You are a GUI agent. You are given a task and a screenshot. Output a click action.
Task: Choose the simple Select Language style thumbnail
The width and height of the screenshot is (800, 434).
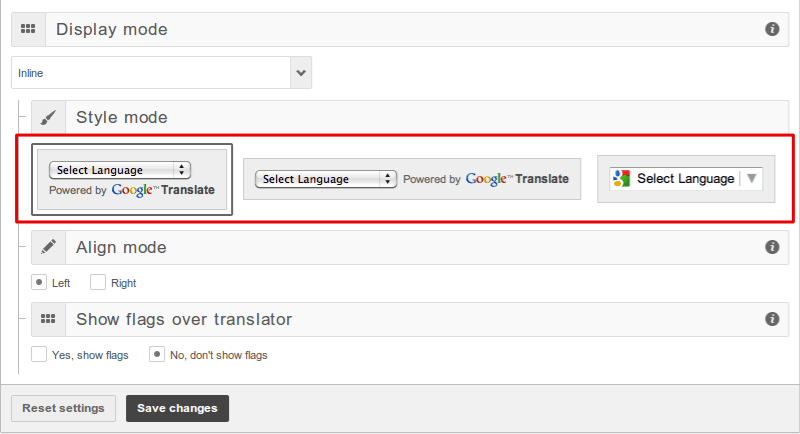686,179
